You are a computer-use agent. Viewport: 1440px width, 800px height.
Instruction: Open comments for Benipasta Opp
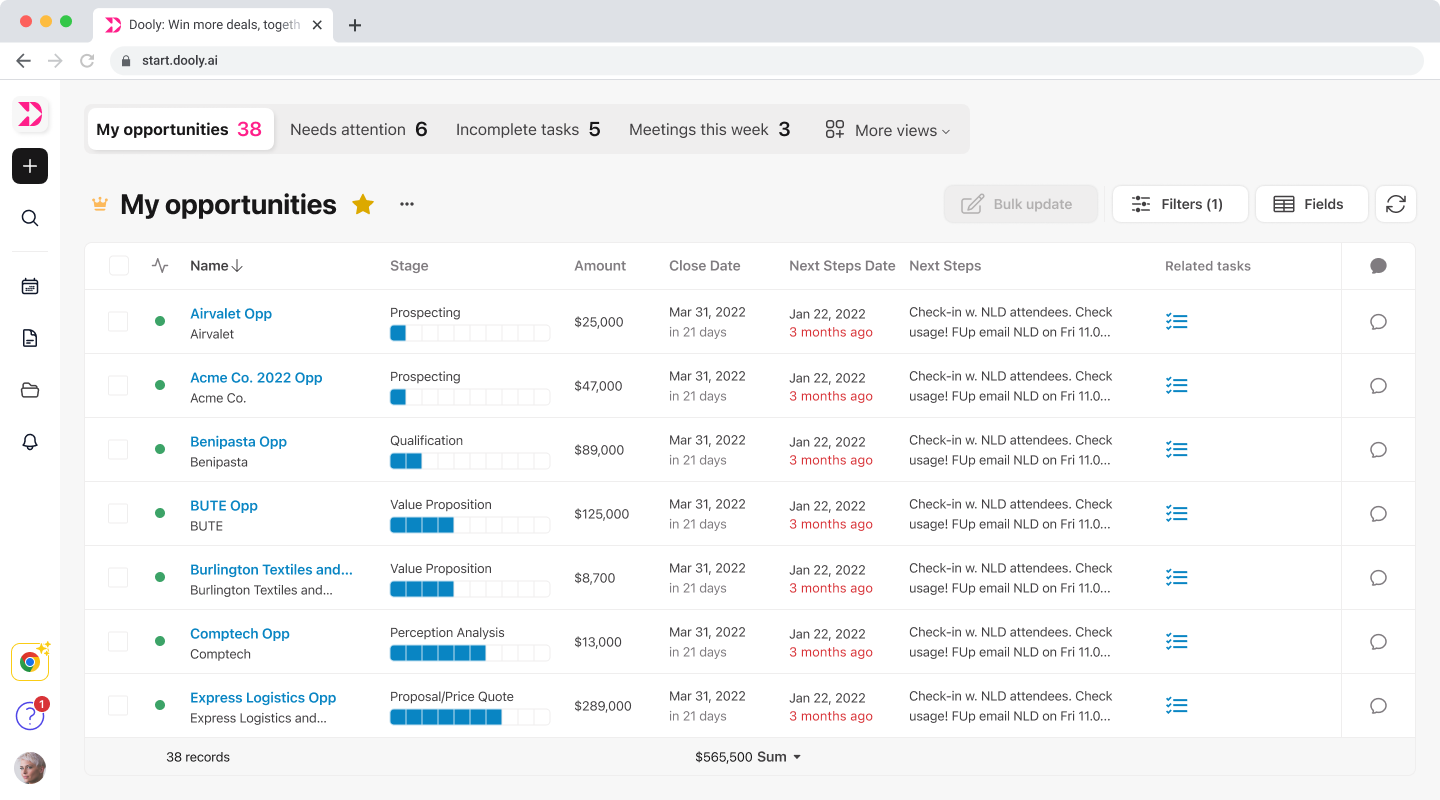pyautogui.click(x=1378, y=450)
